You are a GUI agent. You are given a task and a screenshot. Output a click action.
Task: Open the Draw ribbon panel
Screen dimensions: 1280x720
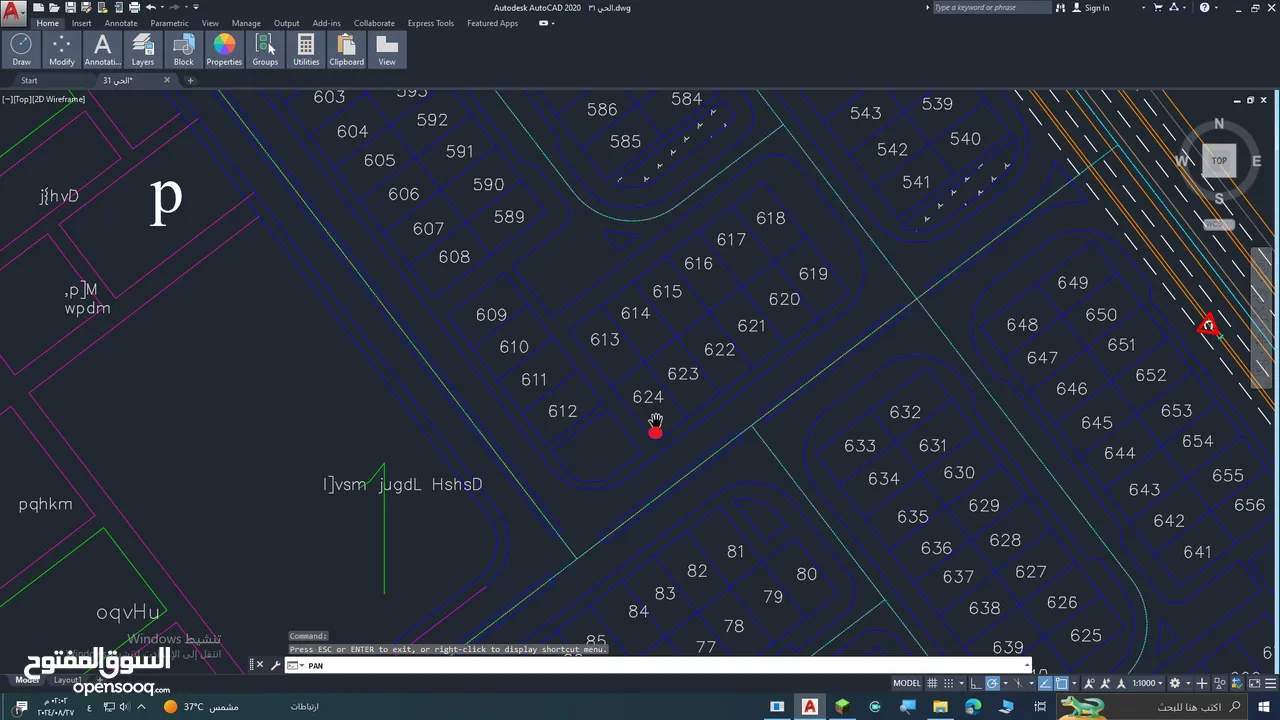[21, 50]
